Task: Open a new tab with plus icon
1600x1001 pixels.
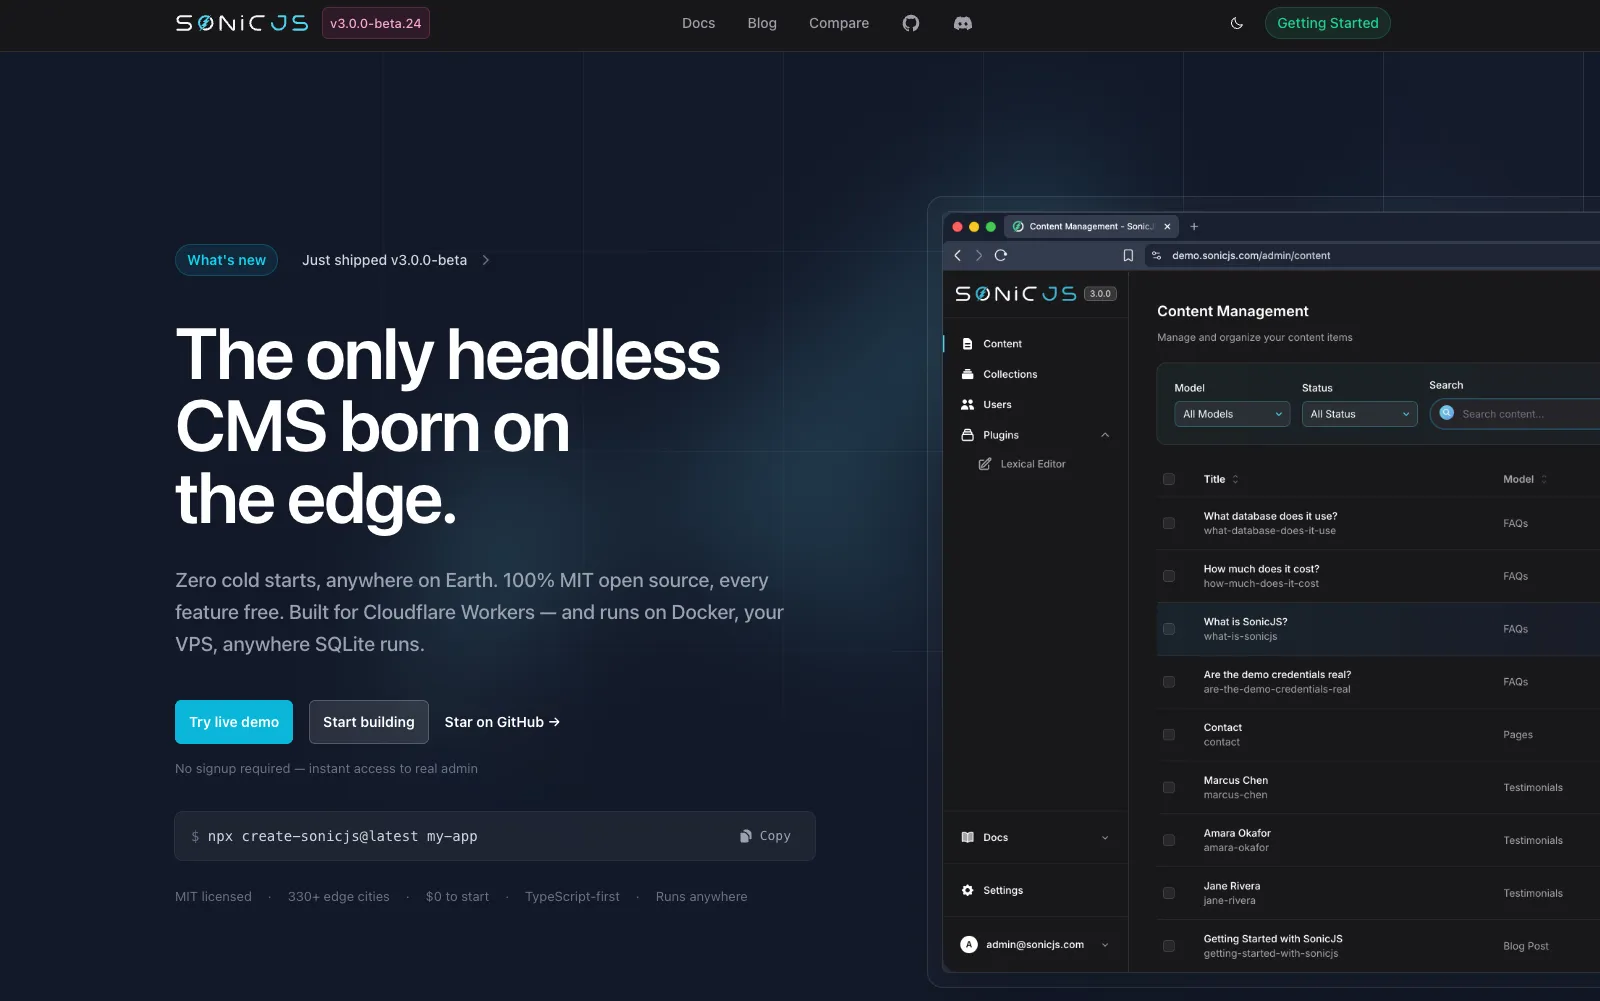Action: [1194, 226]
